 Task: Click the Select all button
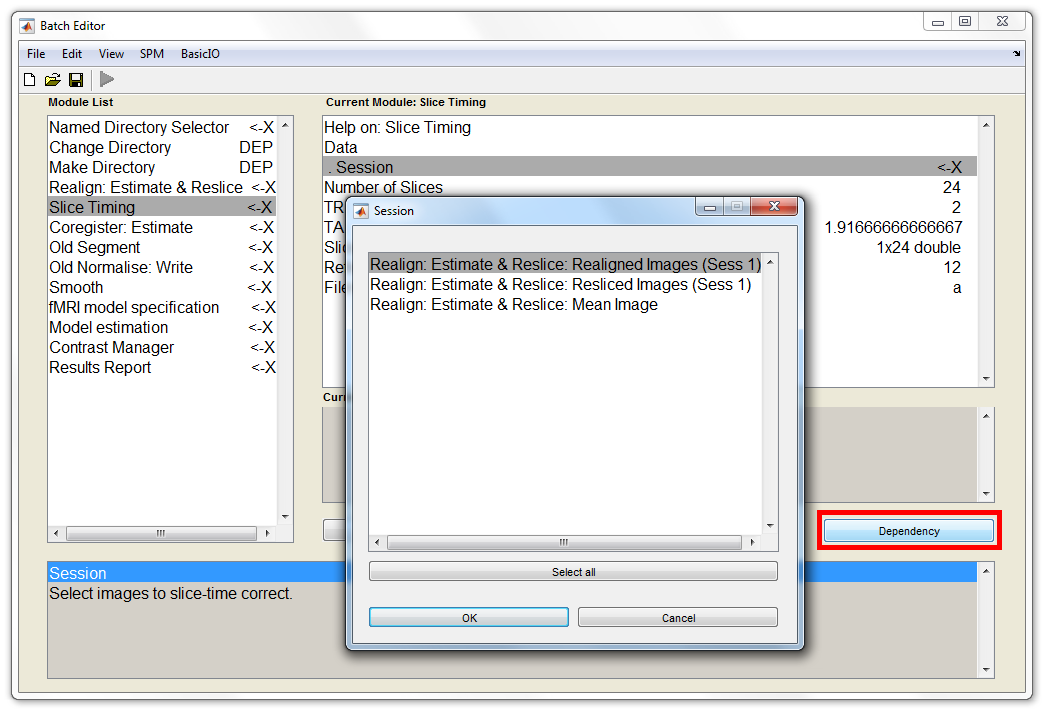573,572
